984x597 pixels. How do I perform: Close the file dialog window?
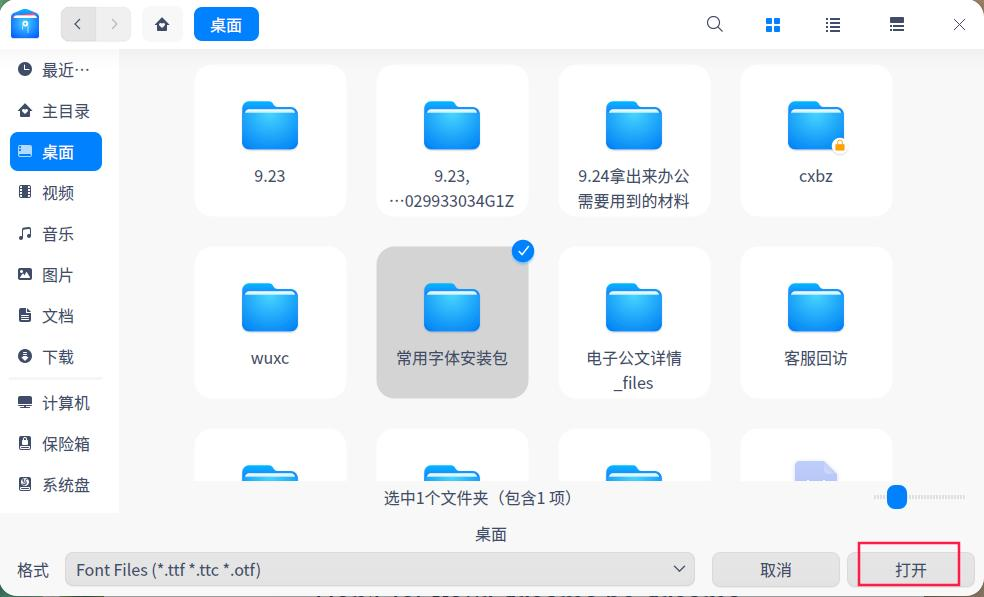click(x=959, y=25)
